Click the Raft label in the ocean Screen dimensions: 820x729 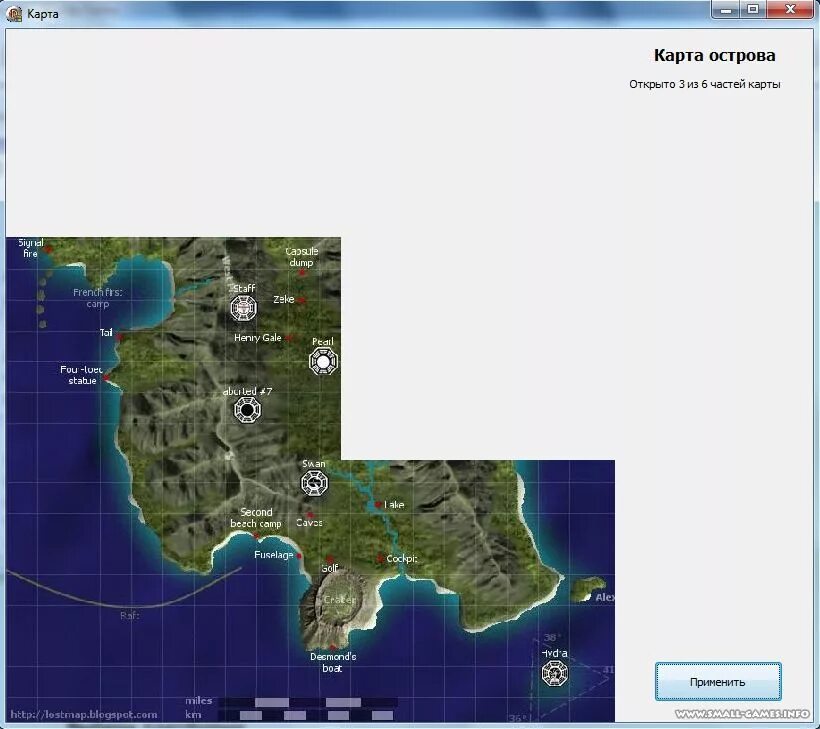click(x=129, y=616)
